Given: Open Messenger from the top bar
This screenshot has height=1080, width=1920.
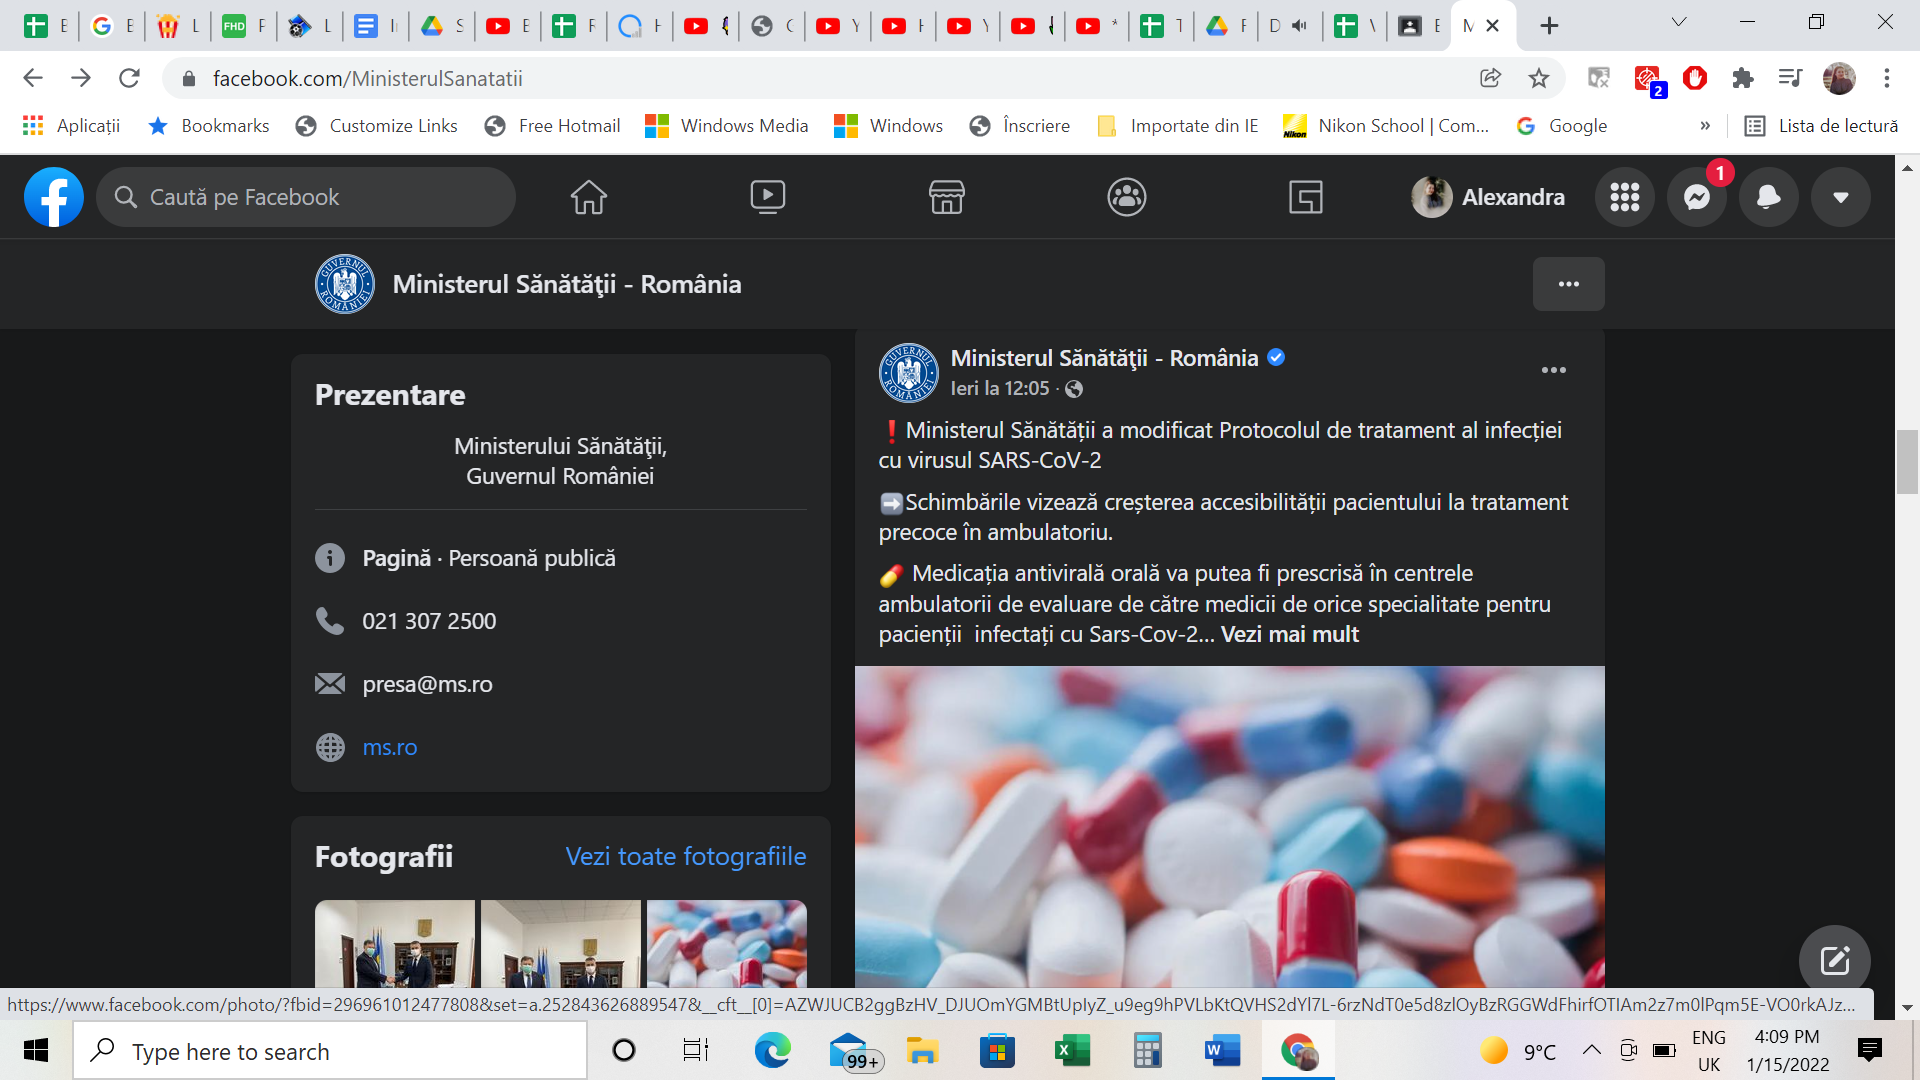Looking at the screenshot, I should 1697,197.
